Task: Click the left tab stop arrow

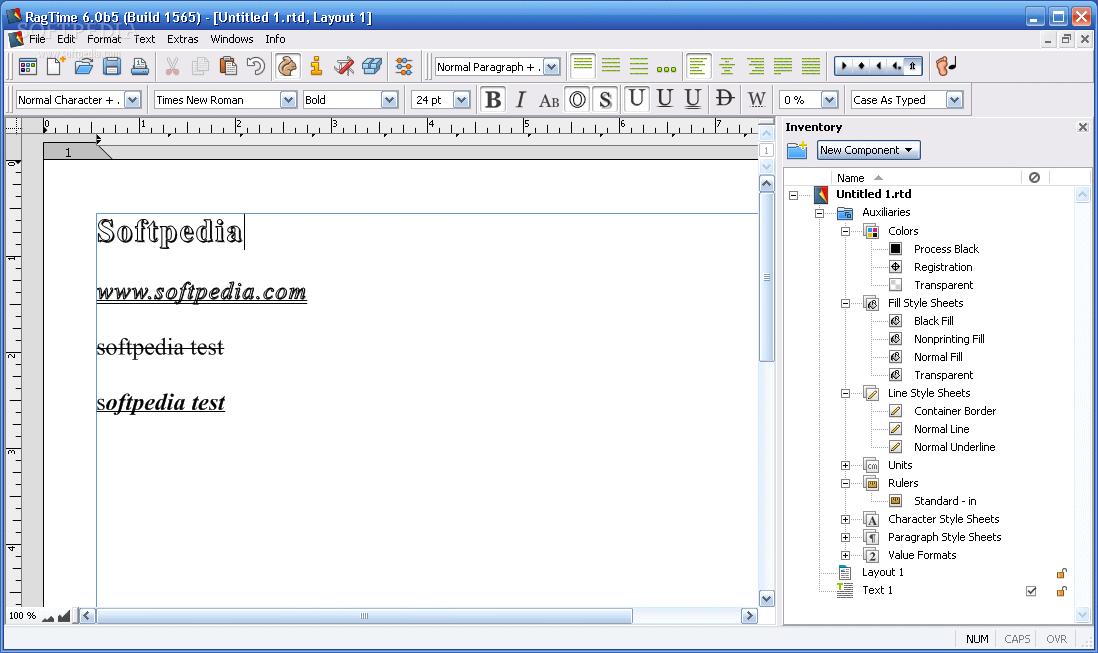Action: coord(844,66)
